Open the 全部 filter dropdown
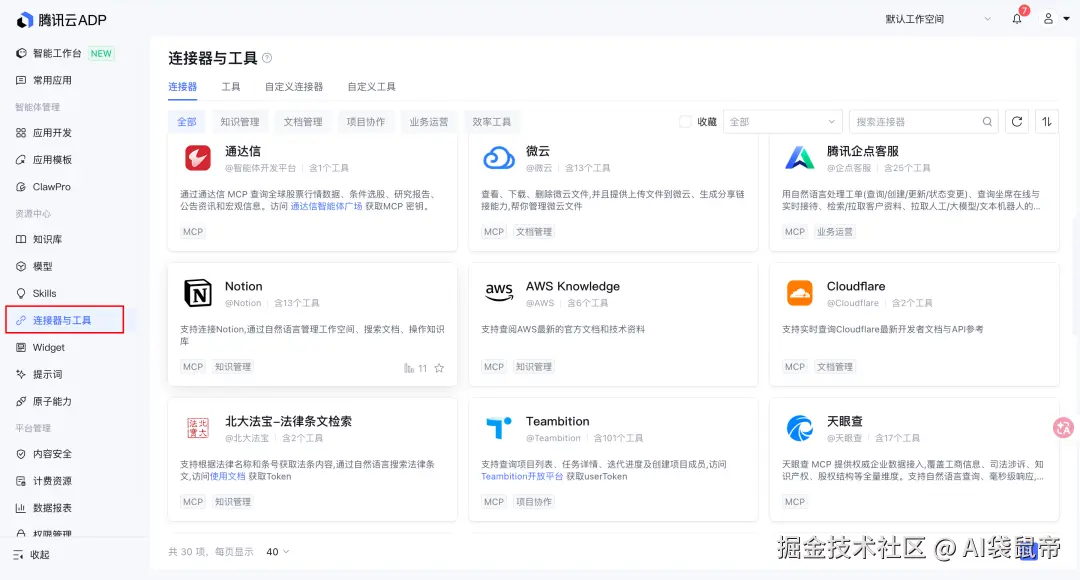 point(782,122)
